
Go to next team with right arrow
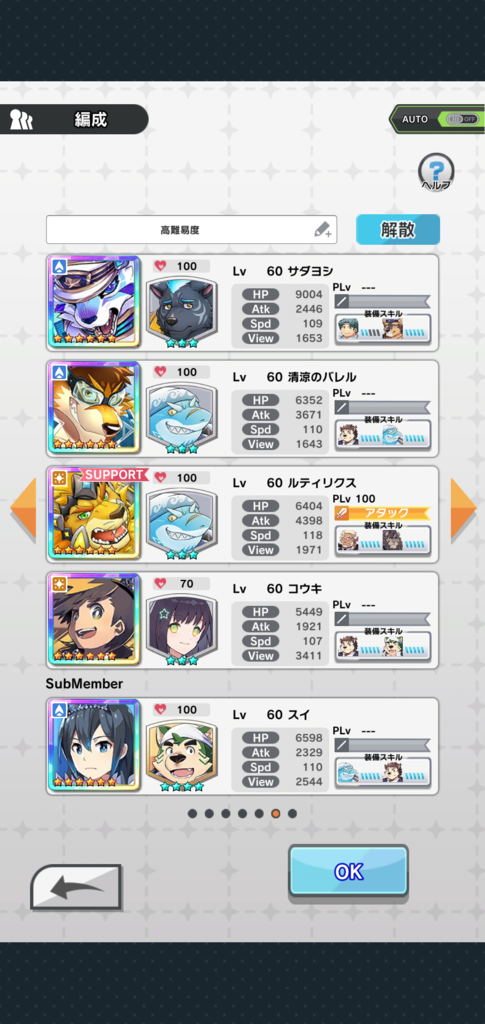463,508
